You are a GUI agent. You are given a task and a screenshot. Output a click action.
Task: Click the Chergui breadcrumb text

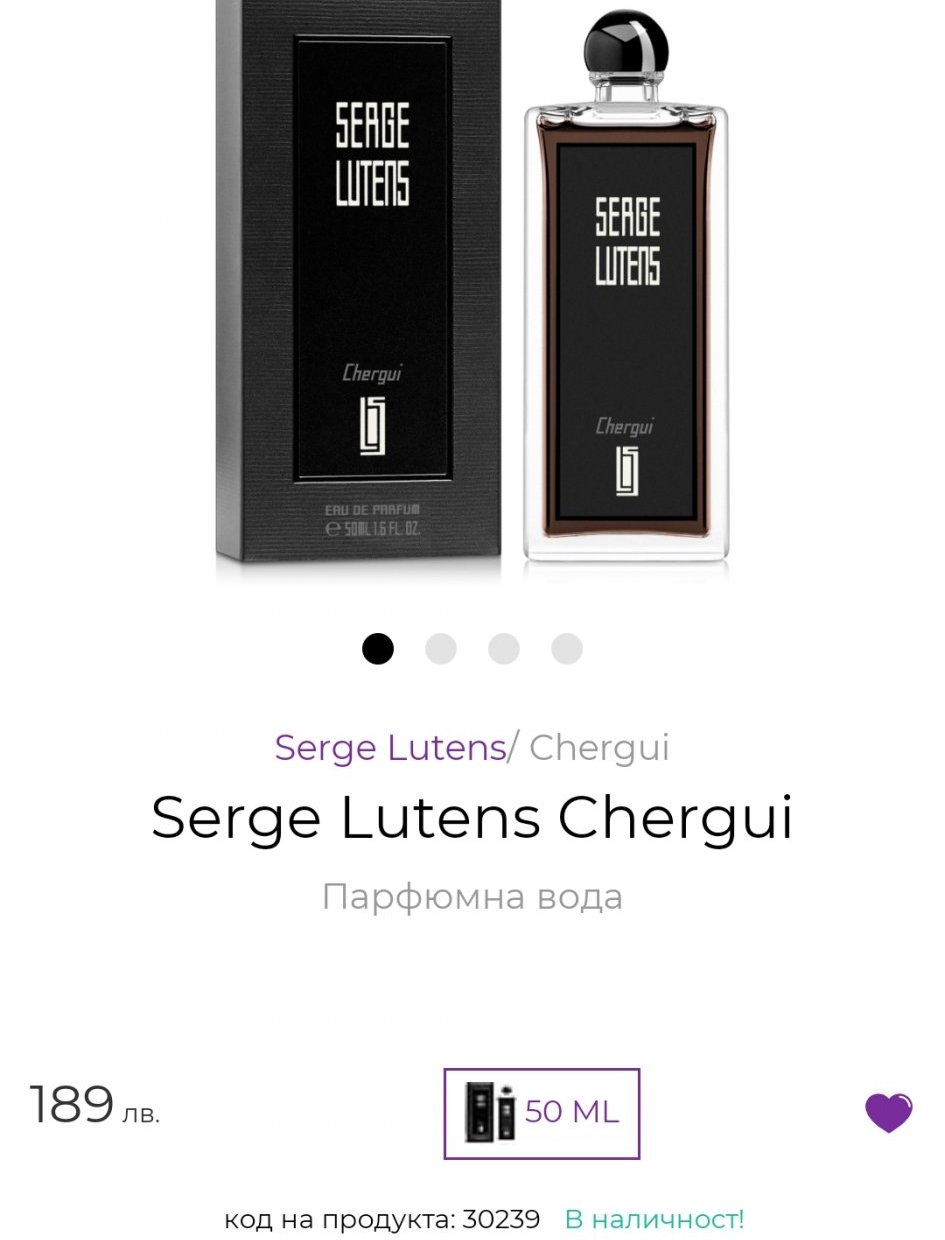(599, 748)
